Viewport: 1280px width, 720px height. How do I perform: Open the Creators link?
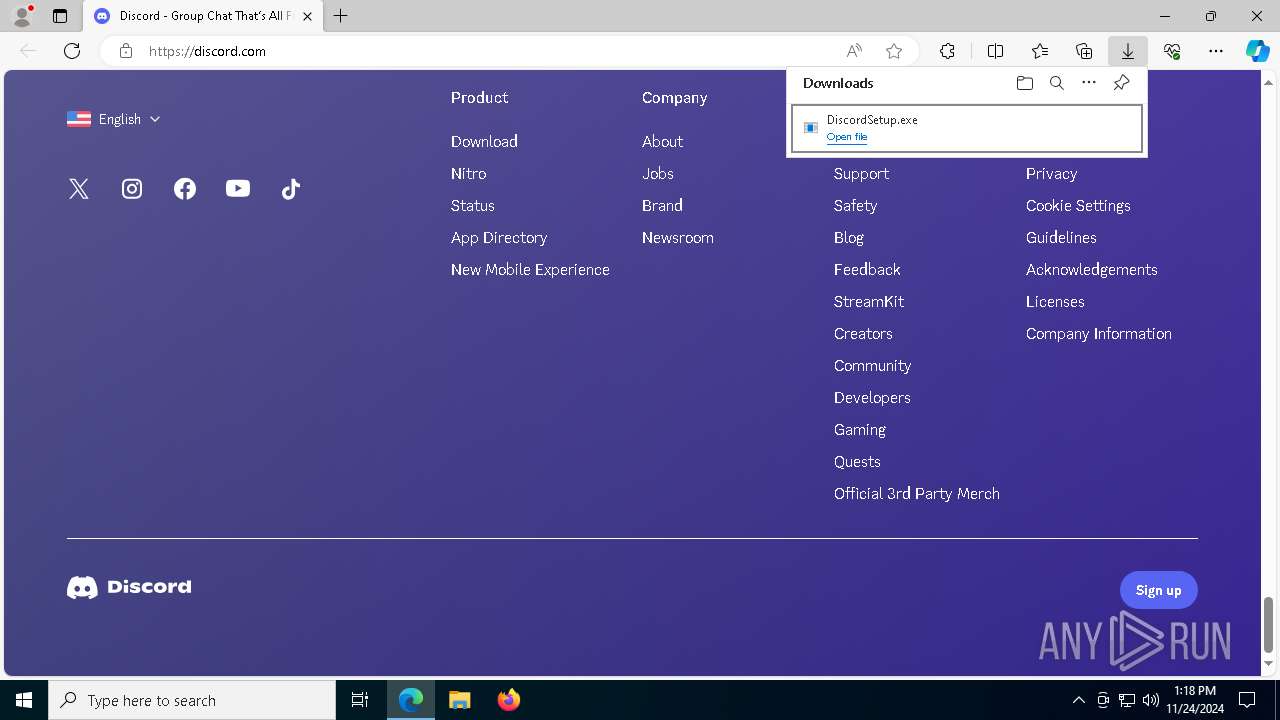[863, 333]
